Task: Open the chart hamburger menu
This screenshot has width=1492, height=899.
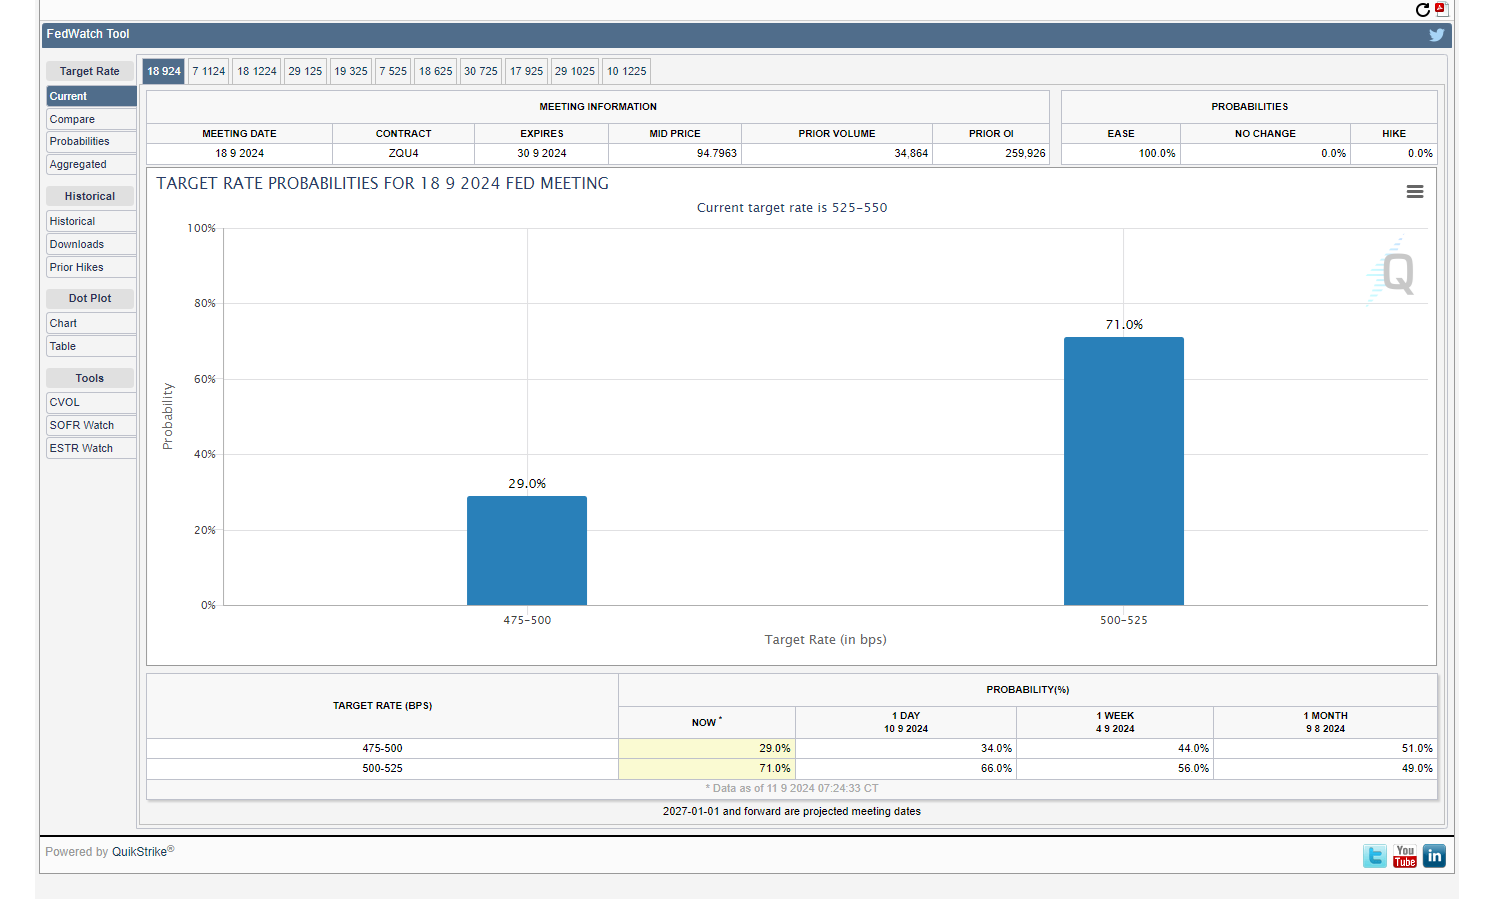Action: pyautogui.click(x=1414, y=192)
